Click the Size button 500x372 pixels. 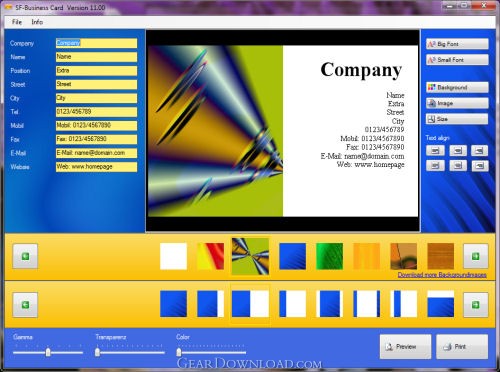tap(457, 119)
